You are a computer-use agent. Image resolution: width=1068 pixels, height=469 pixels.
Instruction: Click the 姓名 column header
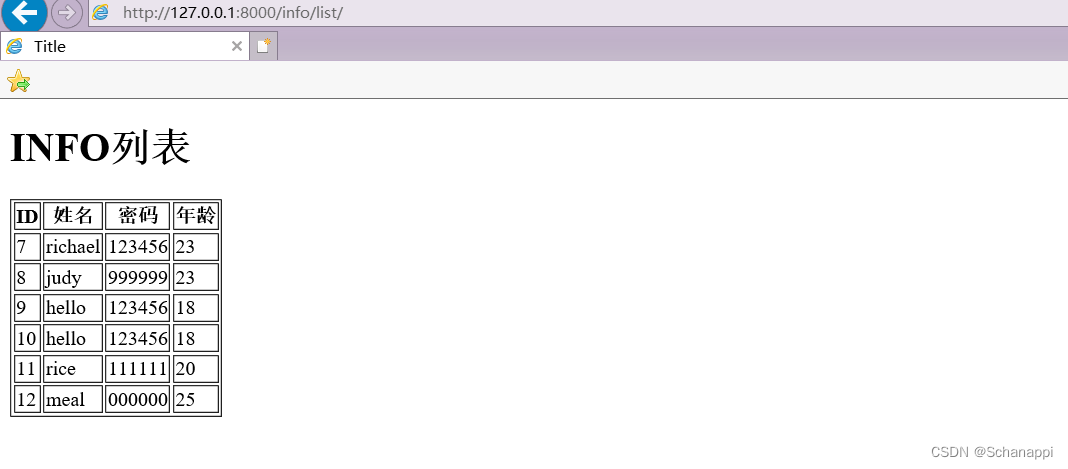73,216
